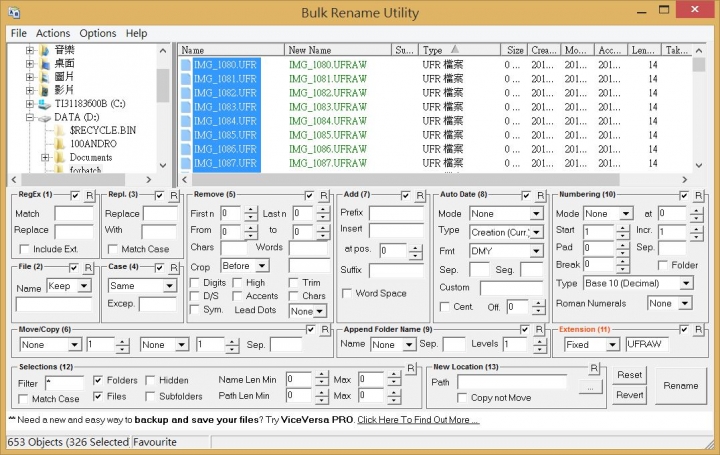This screenshot has height=455, width=720.
Task: Open the Crop Before dropdown
Action: pos(262,266)
